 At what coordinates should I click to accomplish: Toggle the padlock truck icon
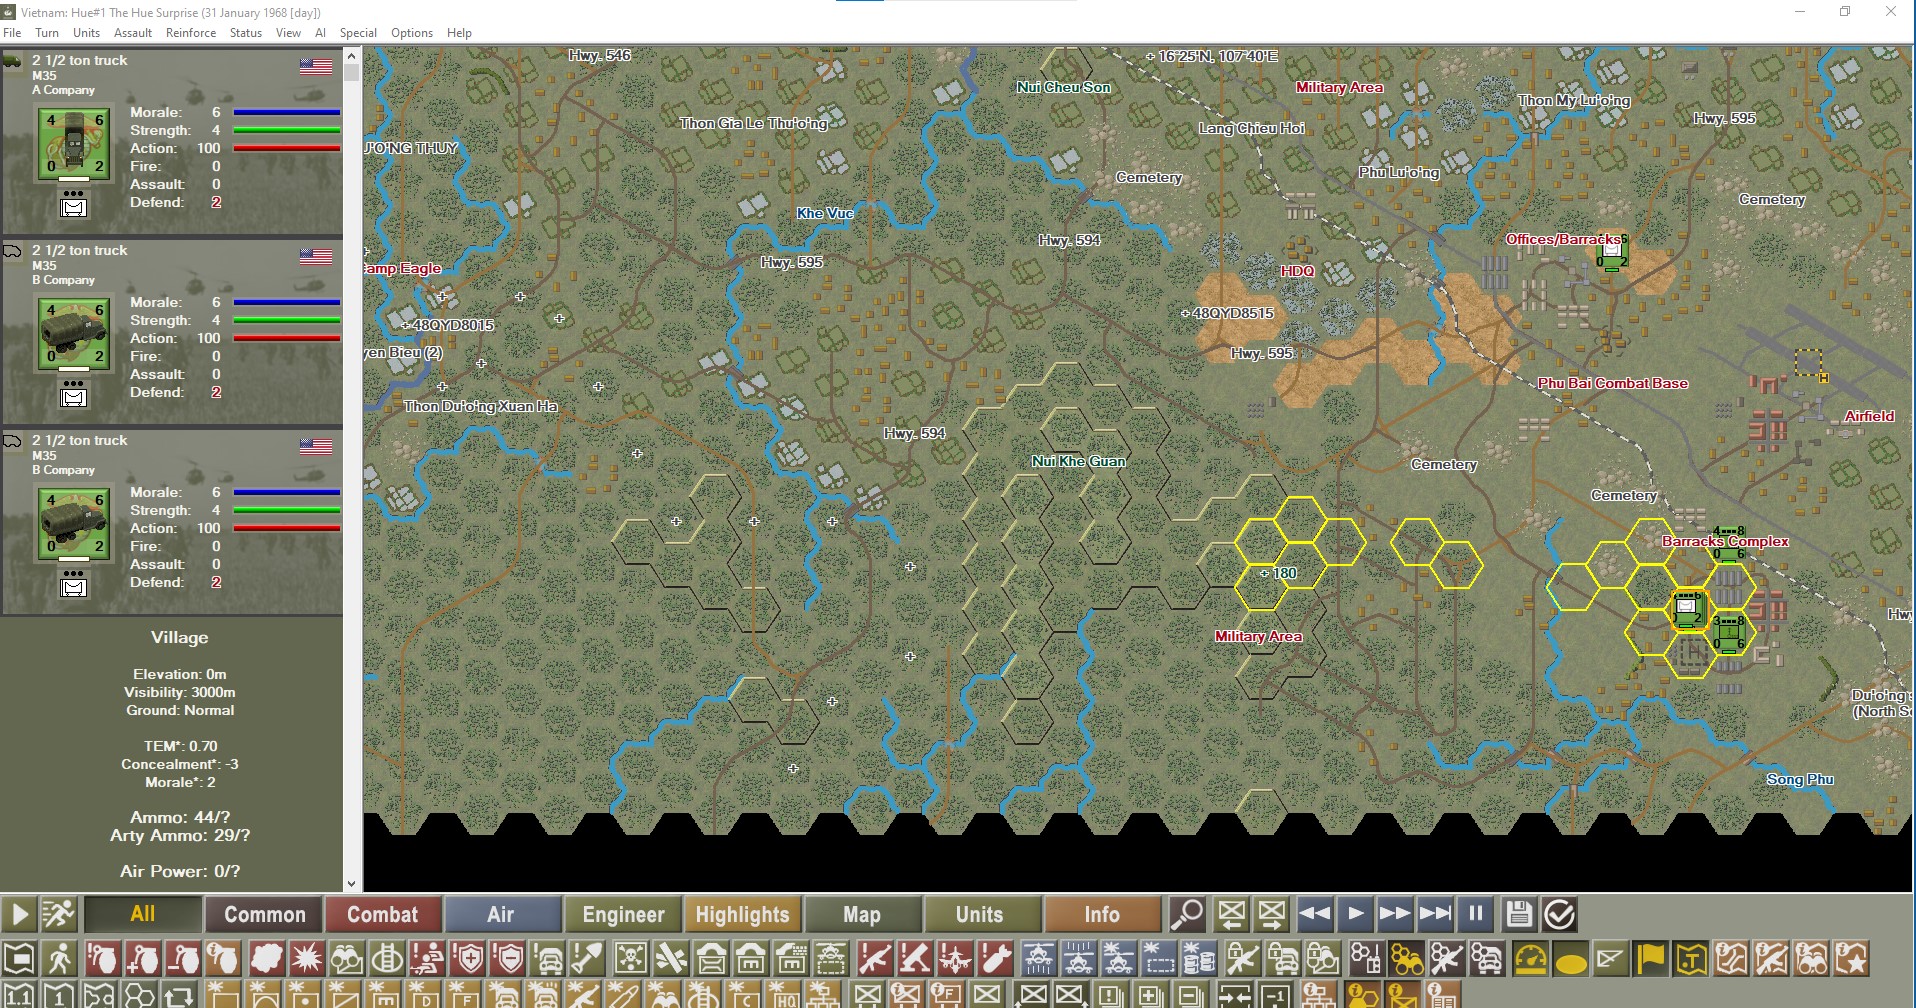coord(1283,959)
